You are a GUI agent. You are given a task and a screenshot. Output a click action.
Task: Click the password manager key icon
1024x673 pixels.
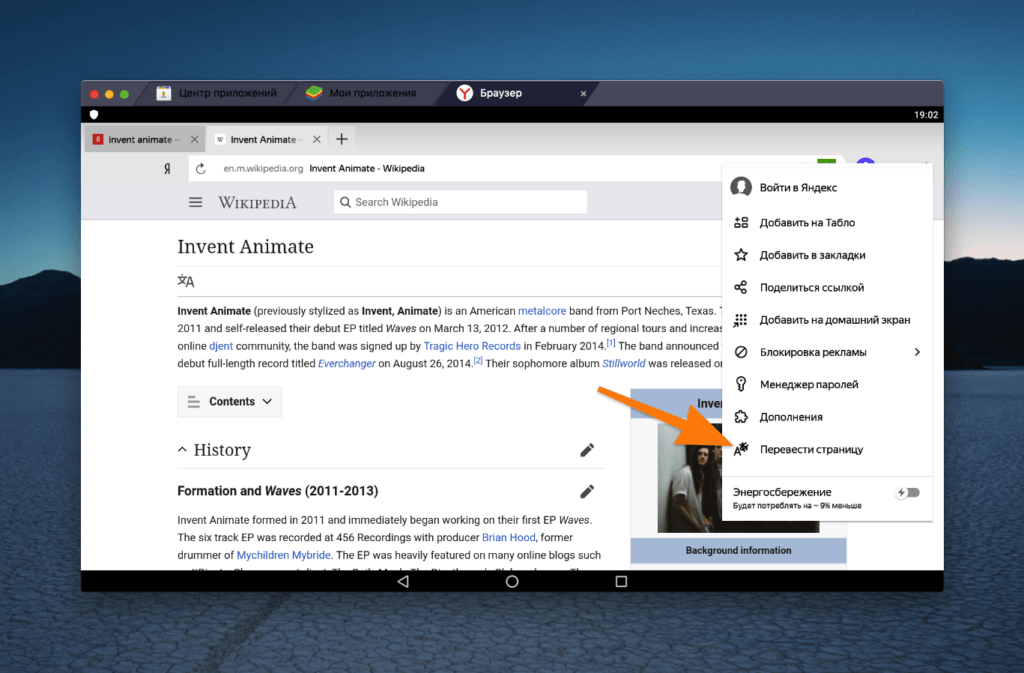tap(741, 384)
